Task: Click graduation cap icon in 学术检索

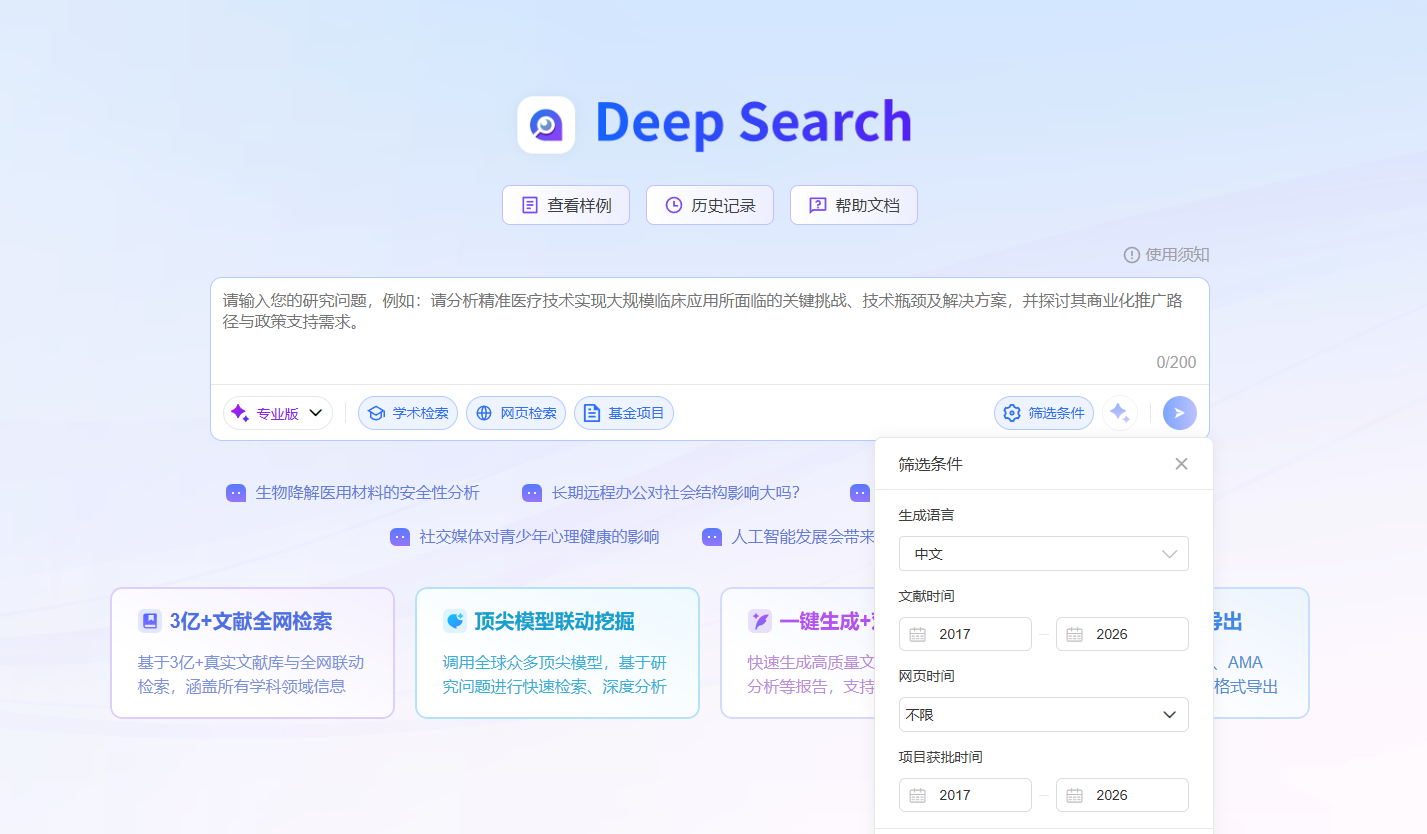Action: [x=376, y=413]
